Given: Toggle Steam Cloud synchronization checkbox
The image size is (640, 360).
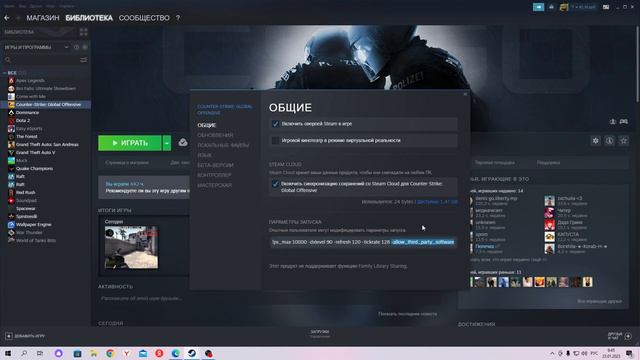Looking at the screenshot, I should click(276, 184).
